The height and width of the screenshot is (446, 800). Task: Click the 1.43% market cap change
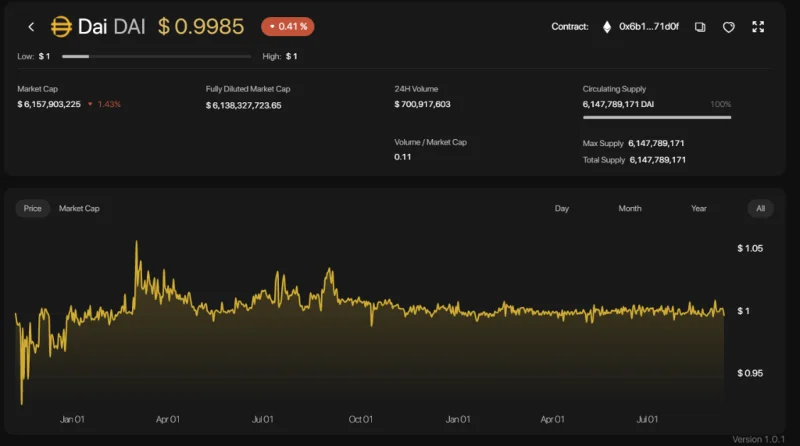pyautogui.click(x=109, y=104)
